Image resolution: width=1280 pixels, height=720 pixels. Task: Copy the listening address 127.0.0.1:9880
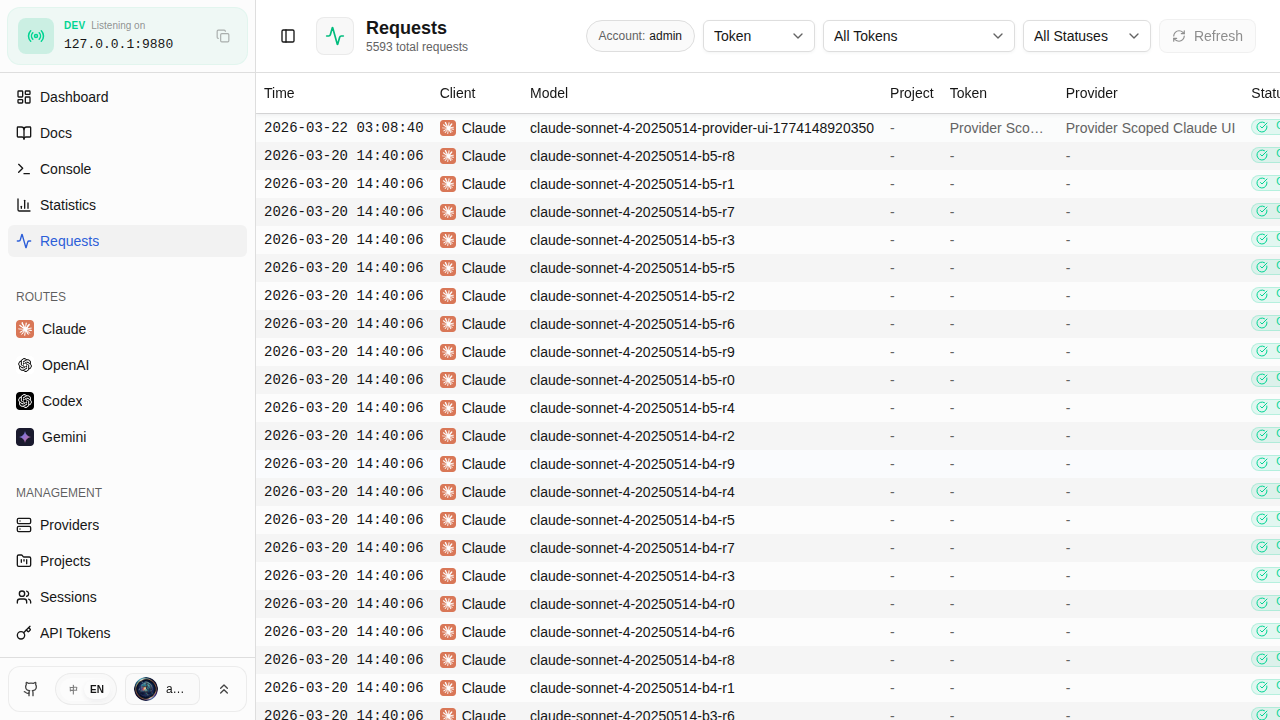click(x=223, y=36)
